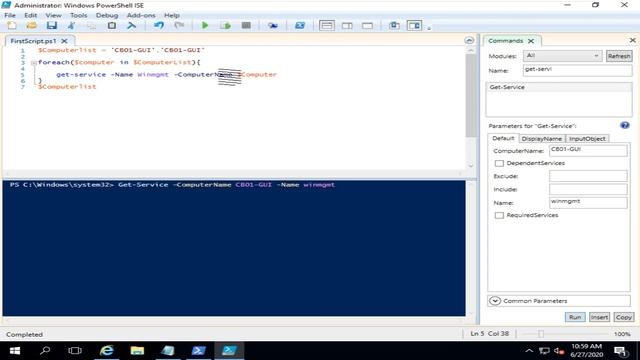Launch Internet Explorer from taskbar
Viewport: 640px width, 360px height.
pos(107,351)
